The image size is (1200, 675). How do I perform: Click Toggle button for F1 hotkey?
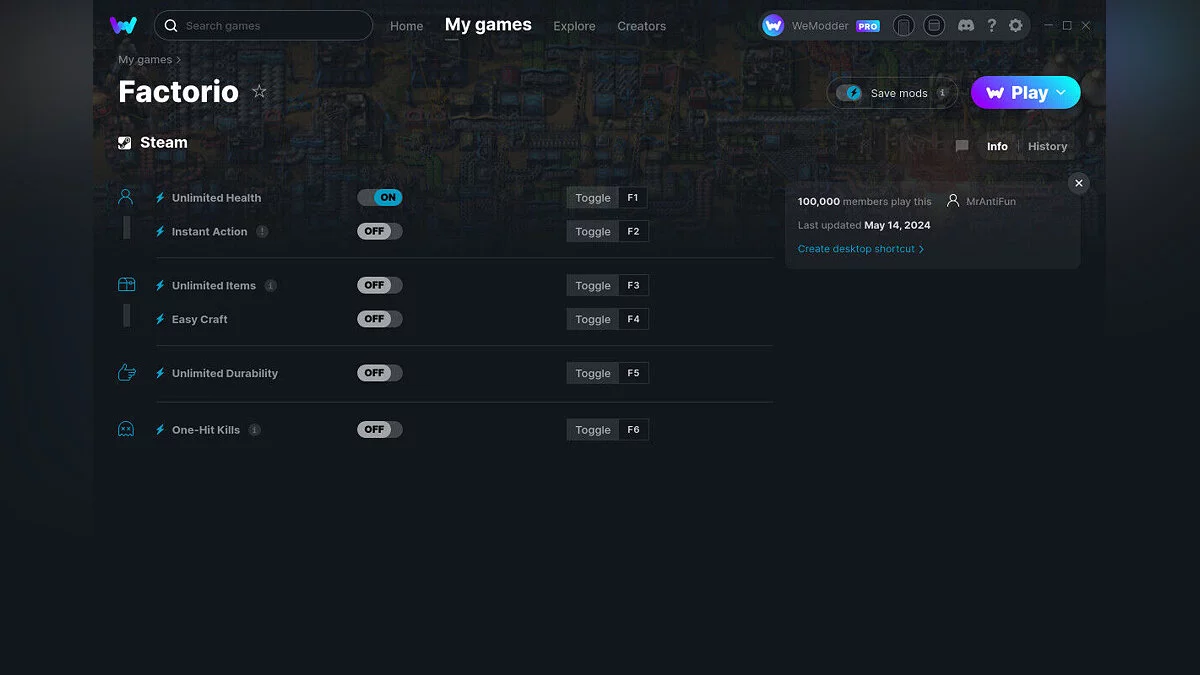point(592,198)
